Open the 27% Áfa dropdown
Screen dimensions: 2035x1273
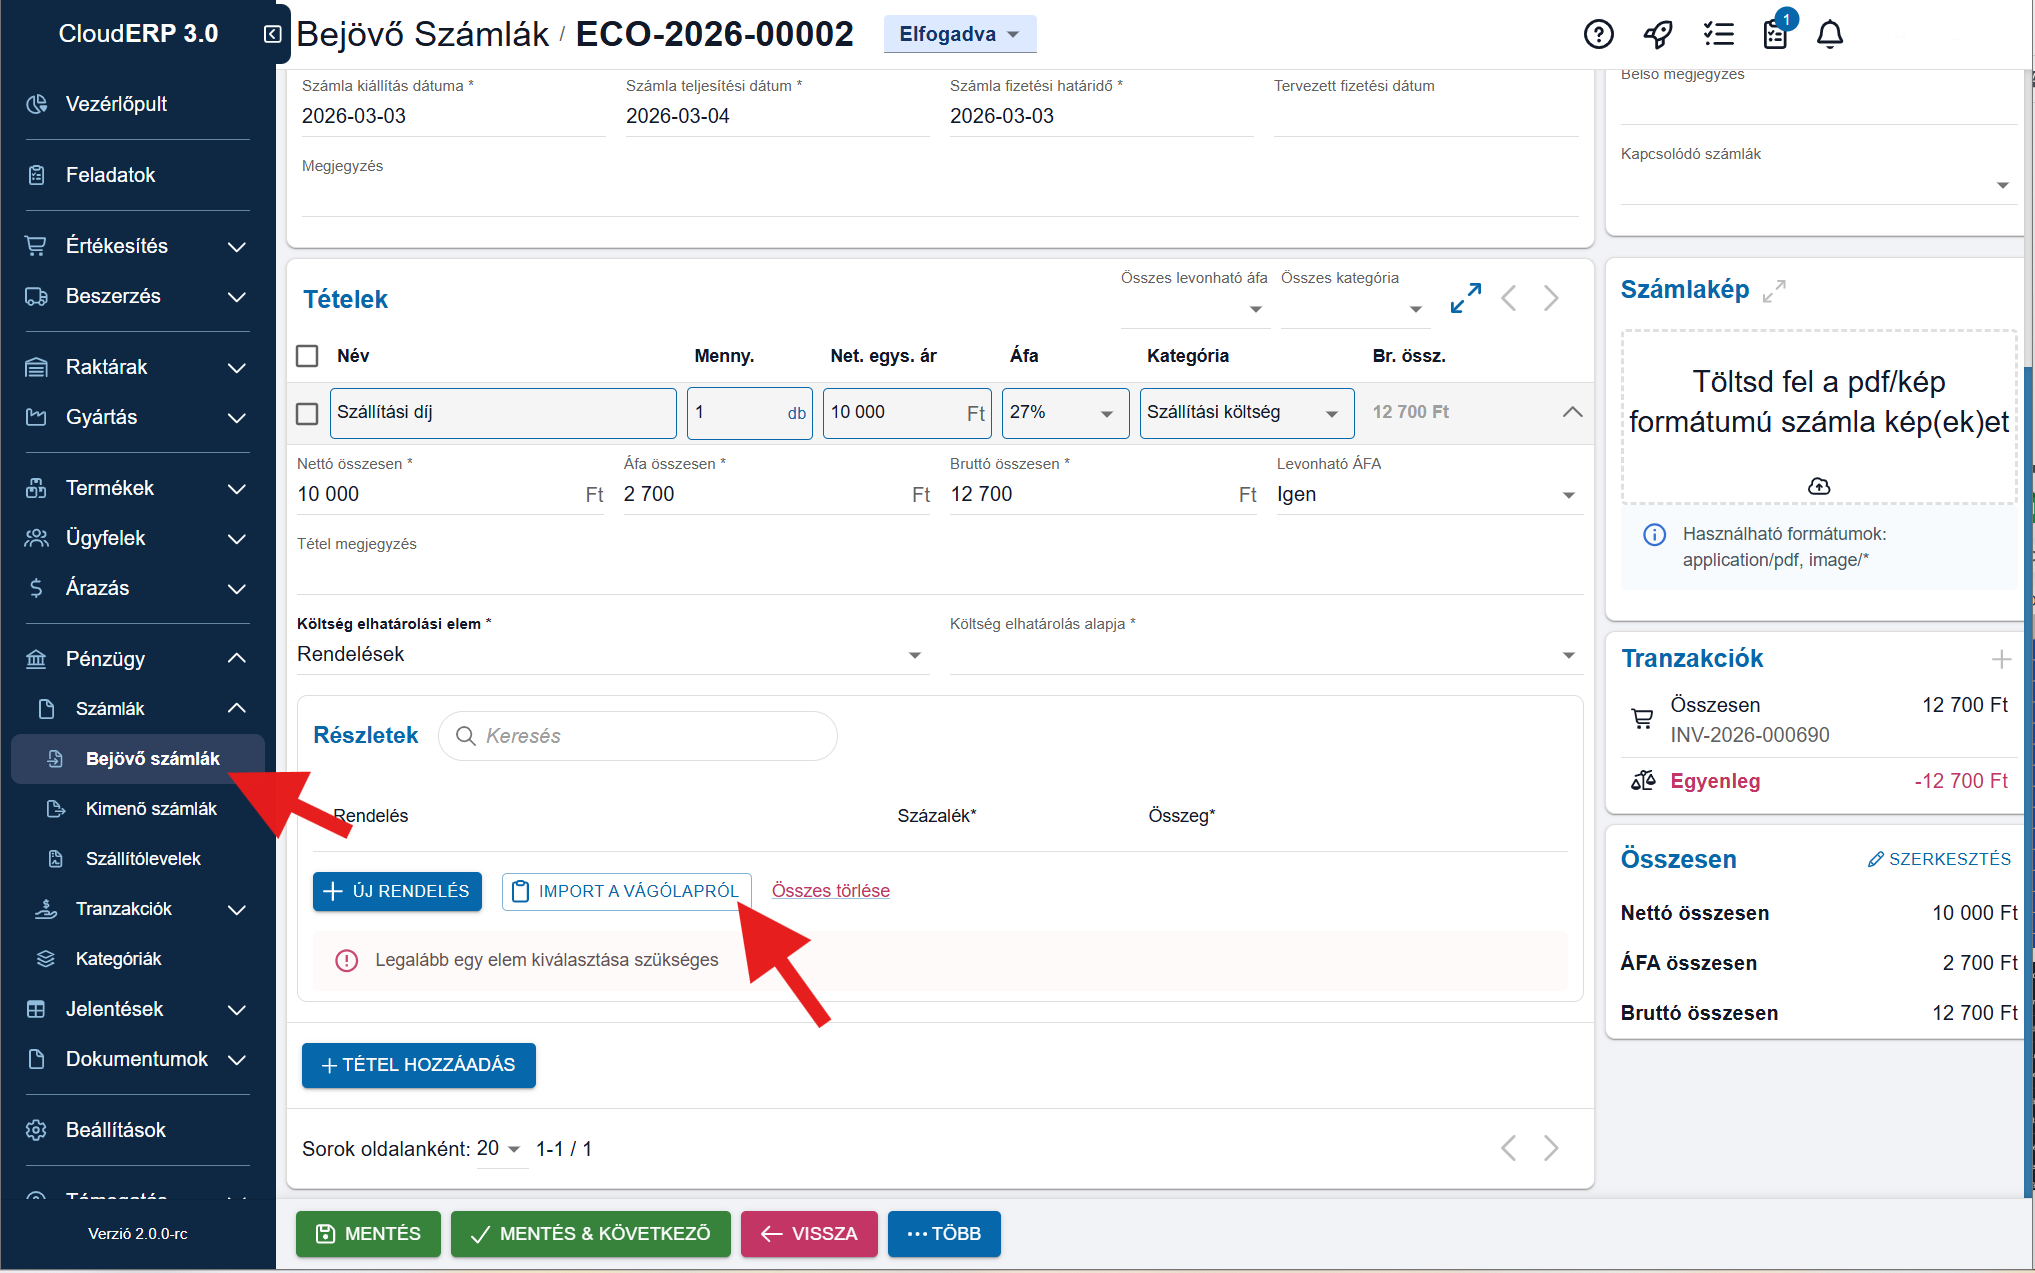[1064, 413]
